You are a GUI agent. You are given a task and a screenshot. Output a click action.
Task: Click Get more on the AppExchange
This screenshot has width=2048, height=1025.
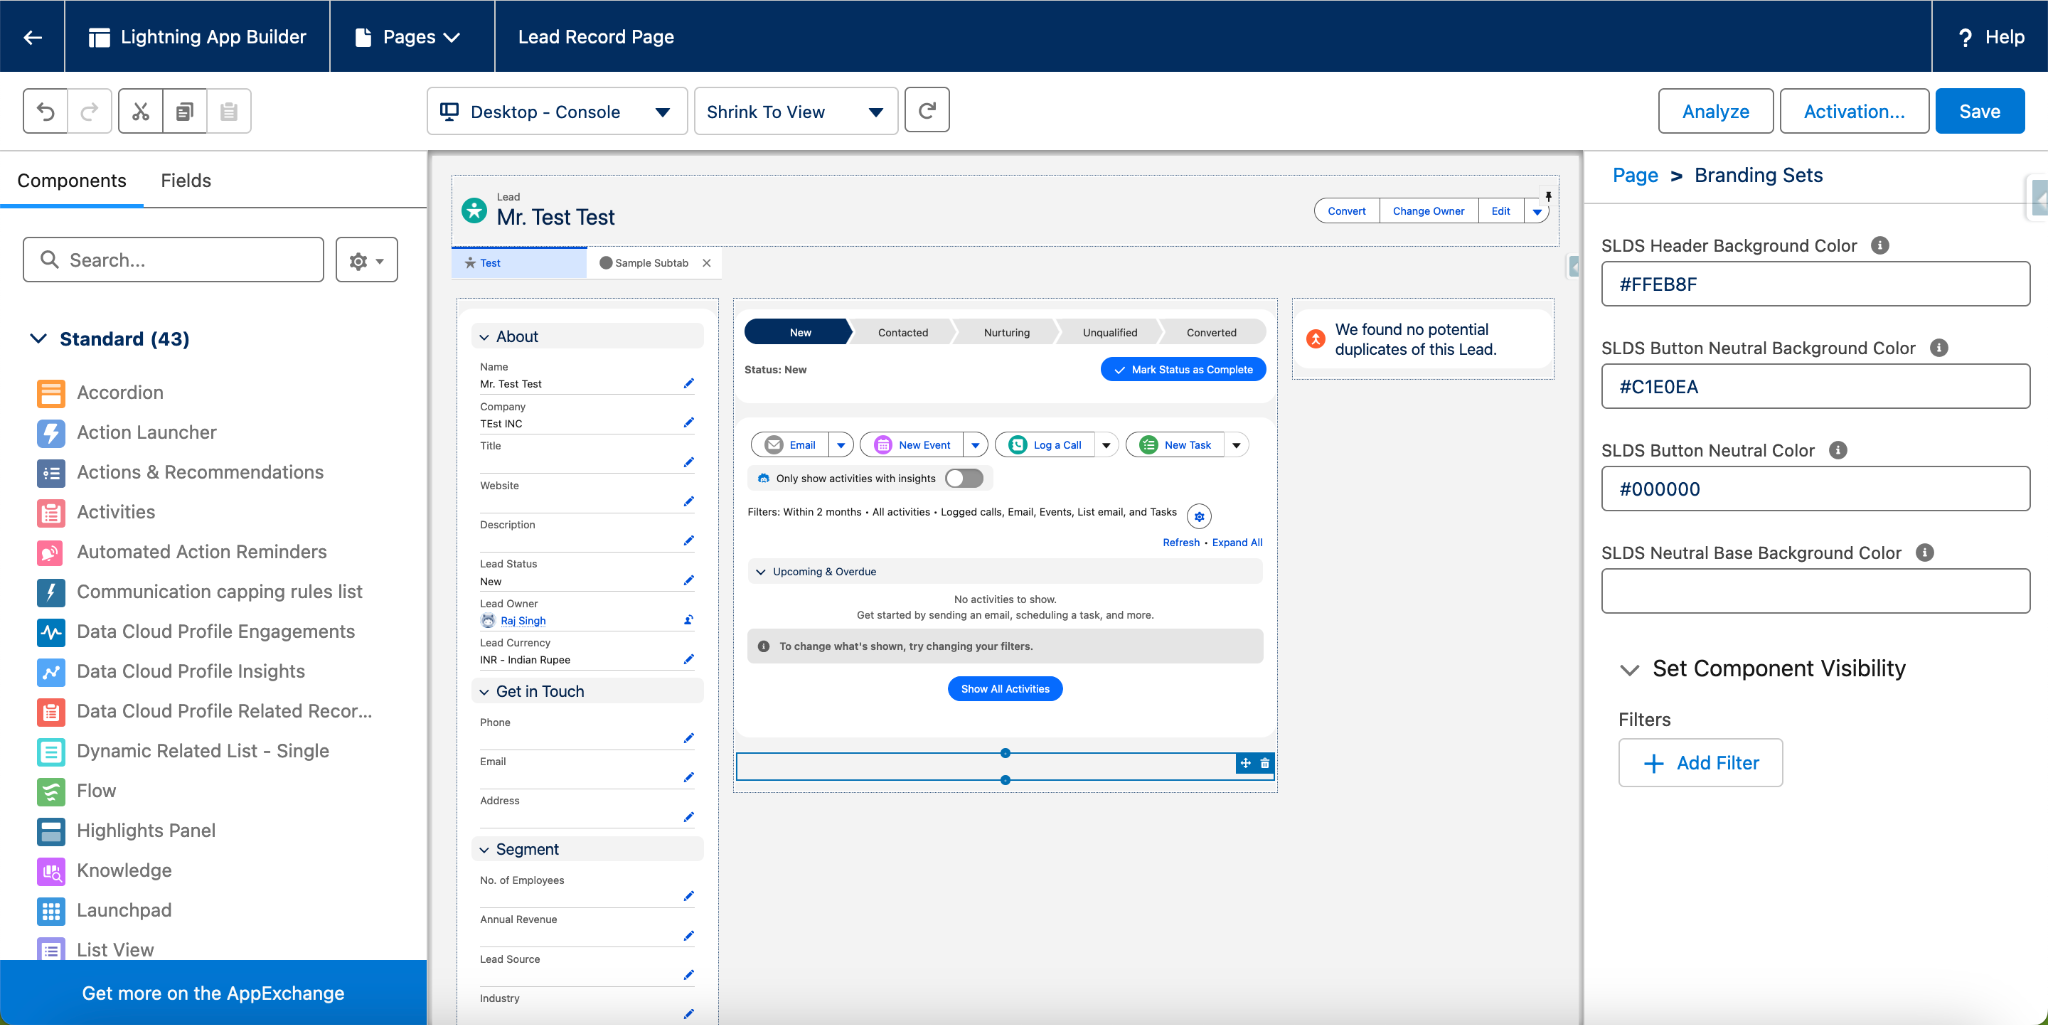(x=213, y=993)
